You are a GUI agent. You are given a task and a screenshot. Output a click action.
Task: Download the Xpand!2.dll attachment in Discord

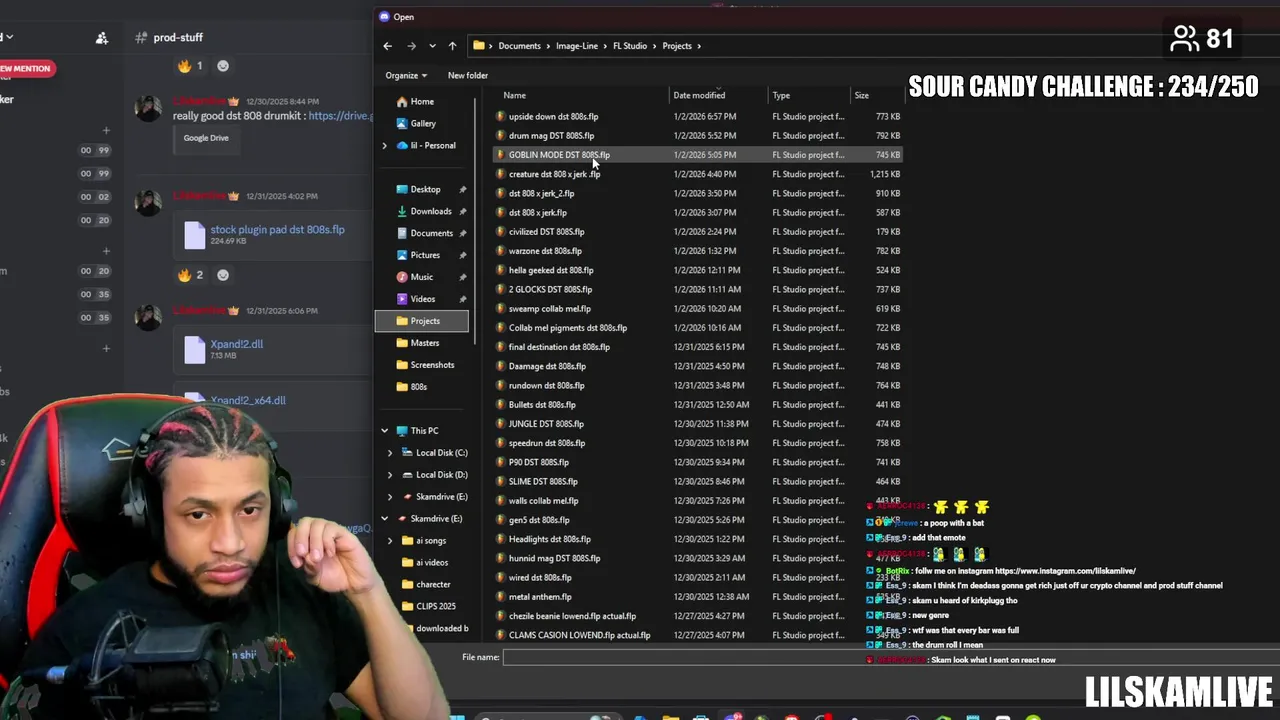pos(237,344)
